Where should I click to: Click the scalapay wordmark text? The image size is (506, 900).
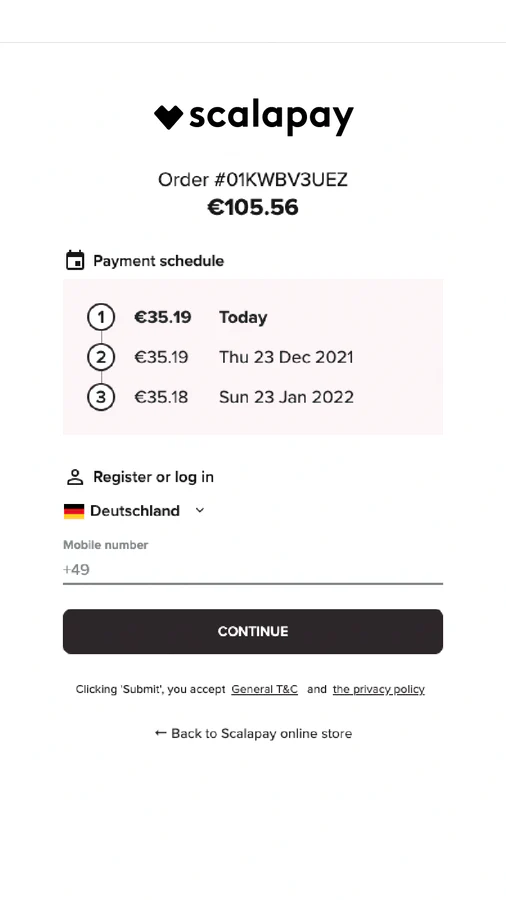271,118
